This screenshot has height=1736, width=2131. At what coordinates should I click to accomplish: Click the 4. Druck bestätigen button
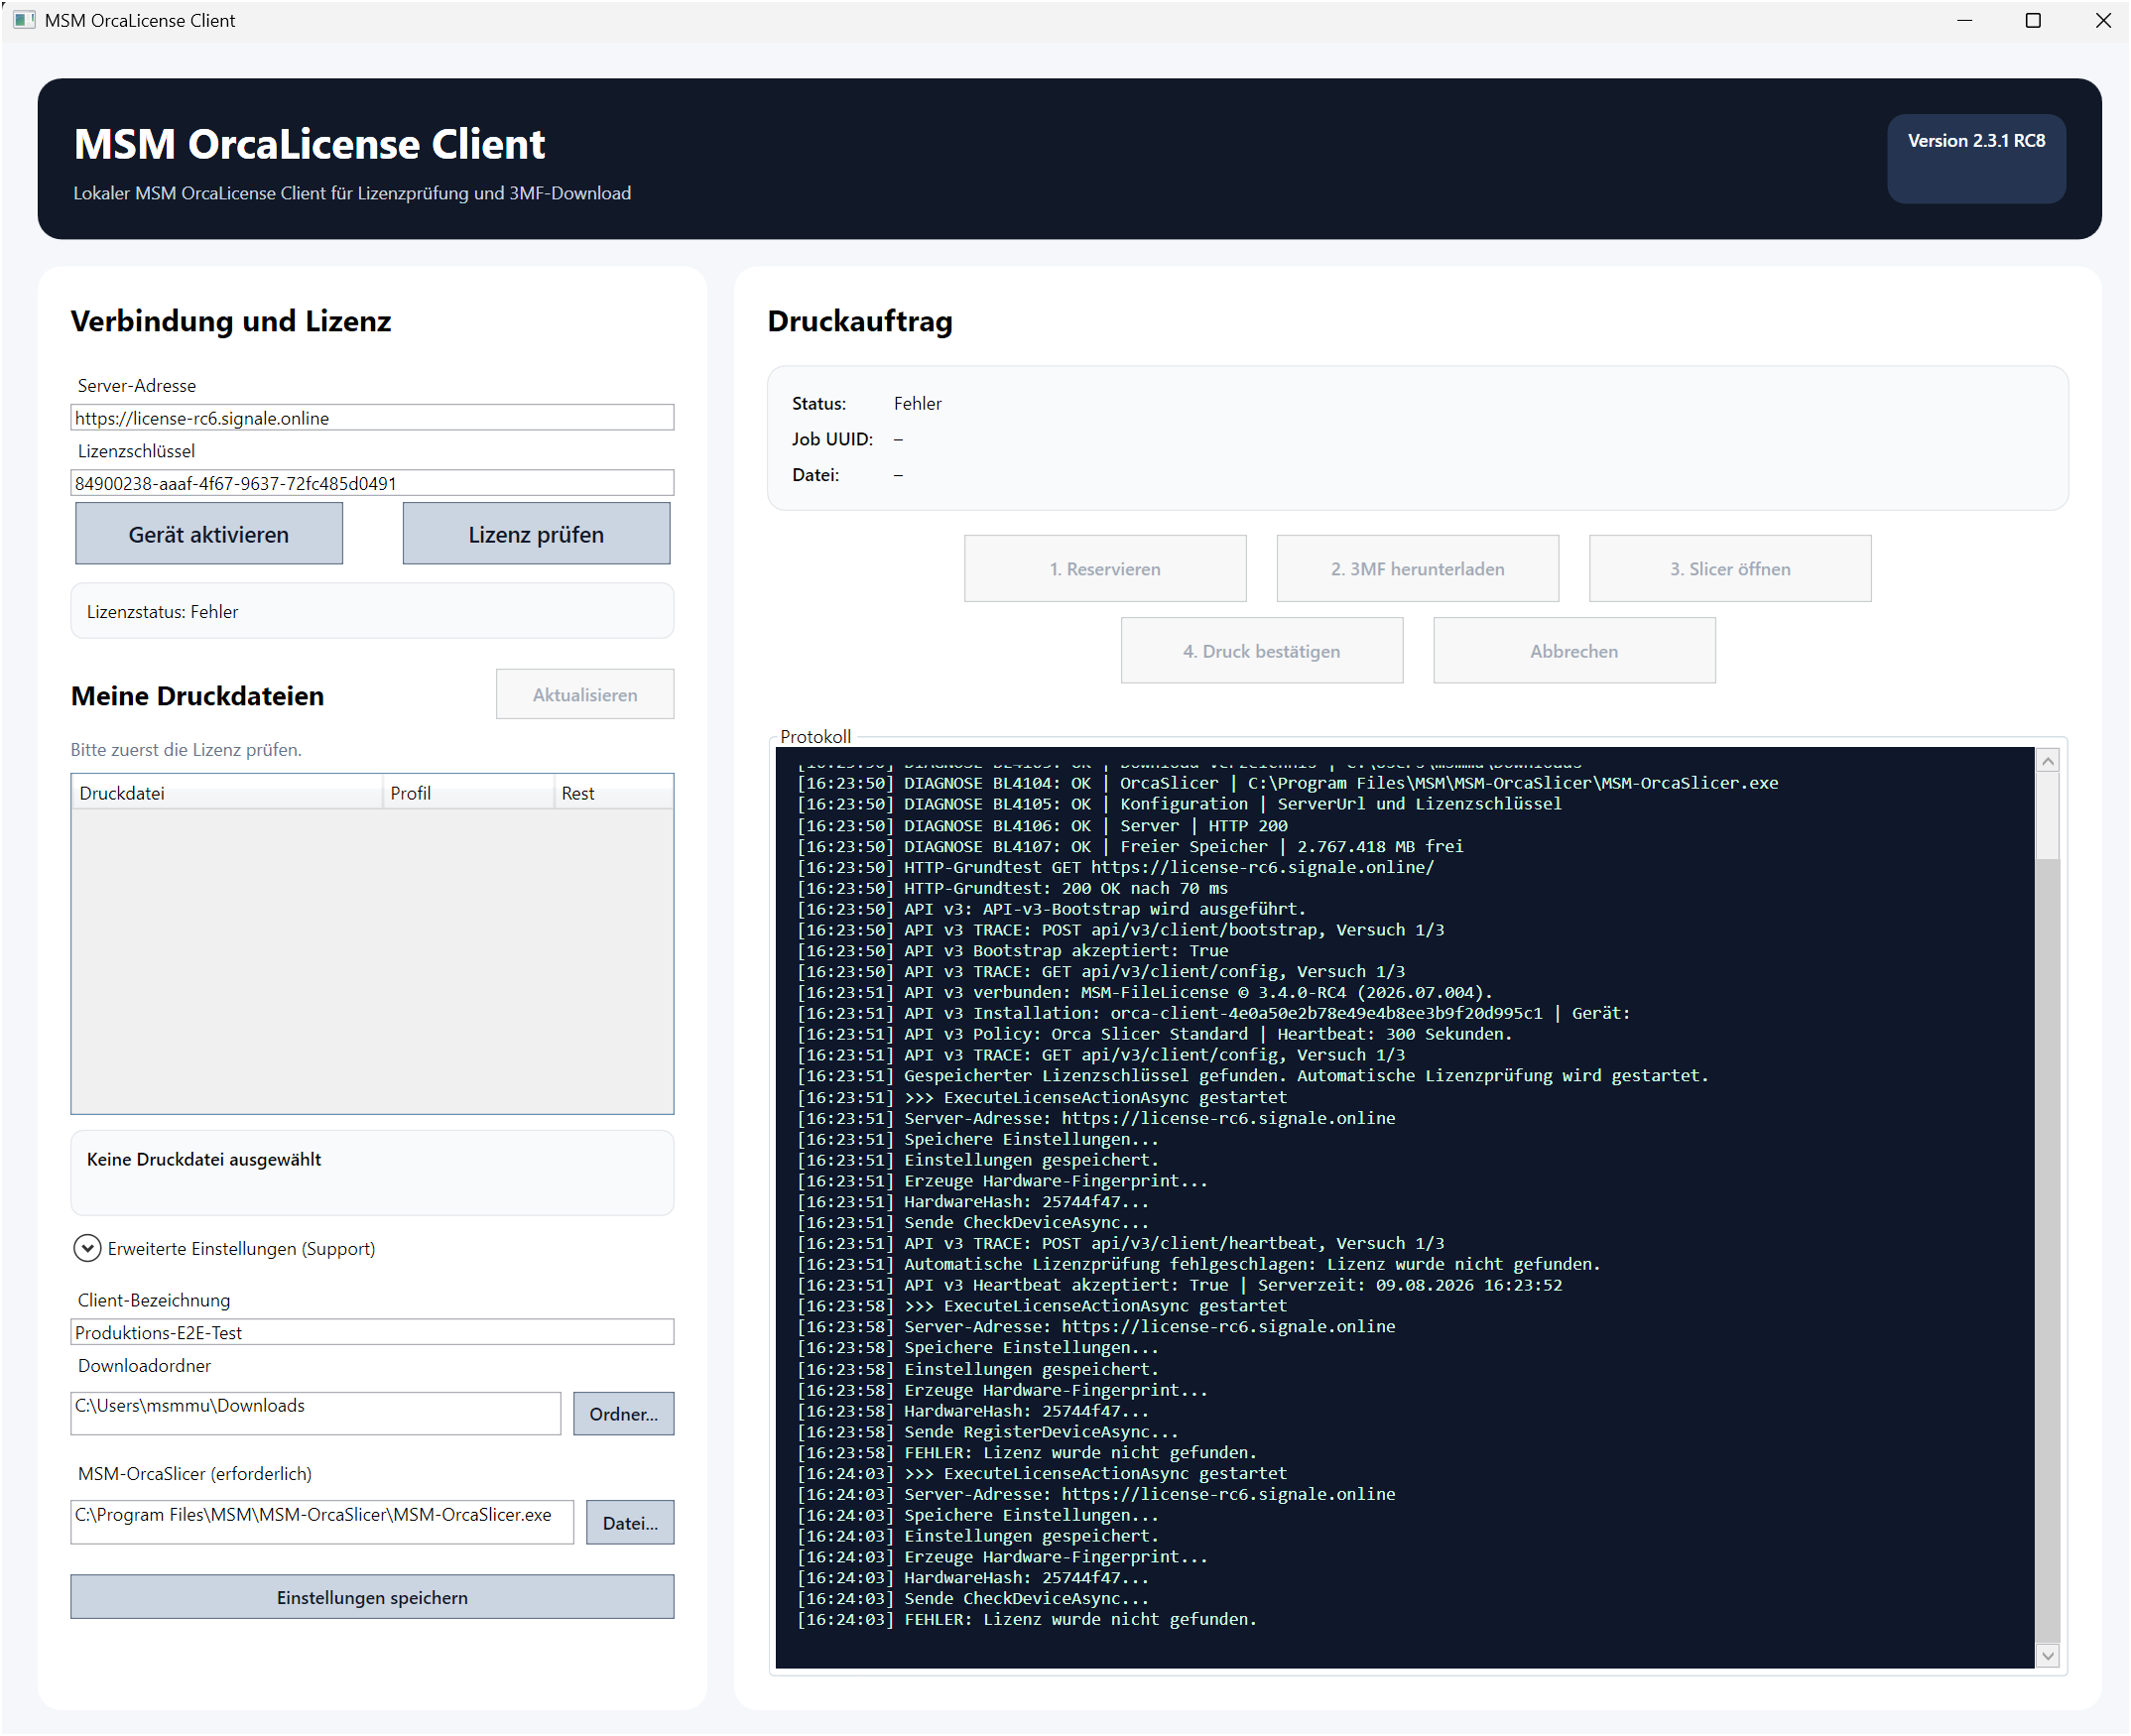point(1262,651)
